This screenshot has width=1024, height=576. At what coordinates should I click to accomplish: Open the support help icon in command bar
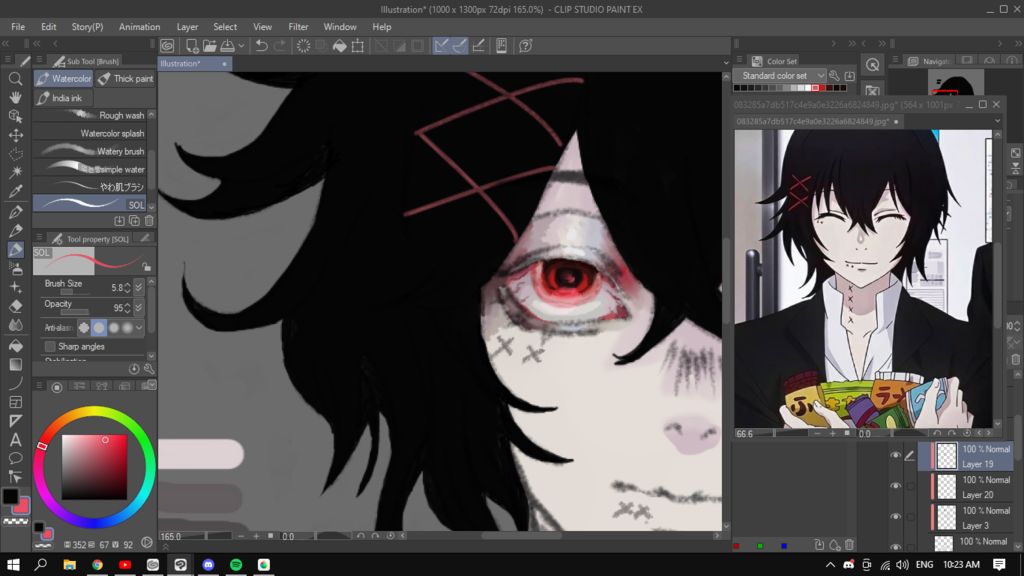coord(525,46)
